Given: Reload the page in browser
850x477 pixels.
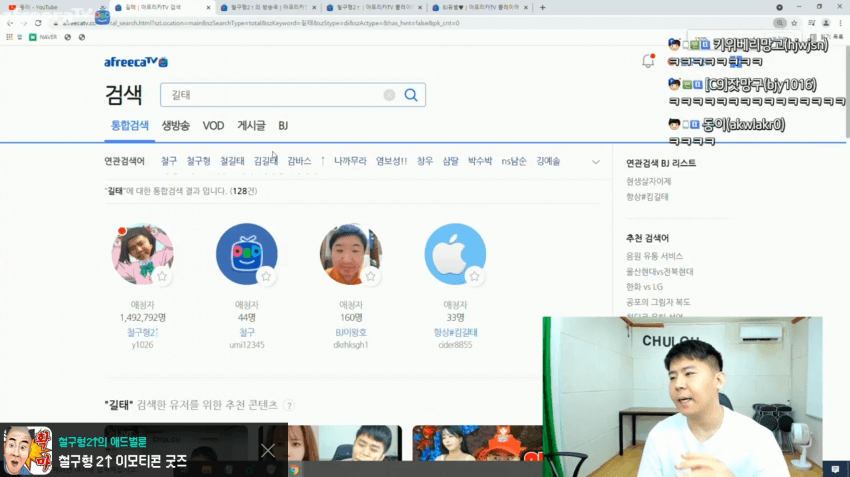Looking at the screenshot, I should (38, 23).
